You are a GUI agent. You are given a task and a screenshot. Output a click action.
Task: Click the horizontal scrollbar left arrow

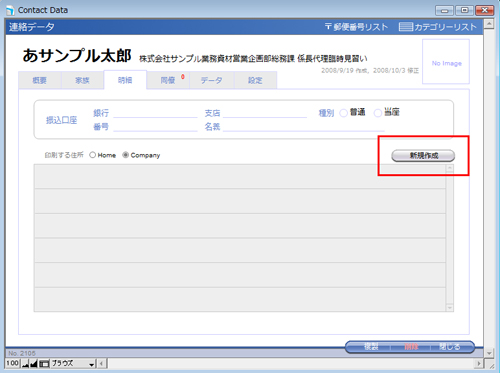coord(101,363)
